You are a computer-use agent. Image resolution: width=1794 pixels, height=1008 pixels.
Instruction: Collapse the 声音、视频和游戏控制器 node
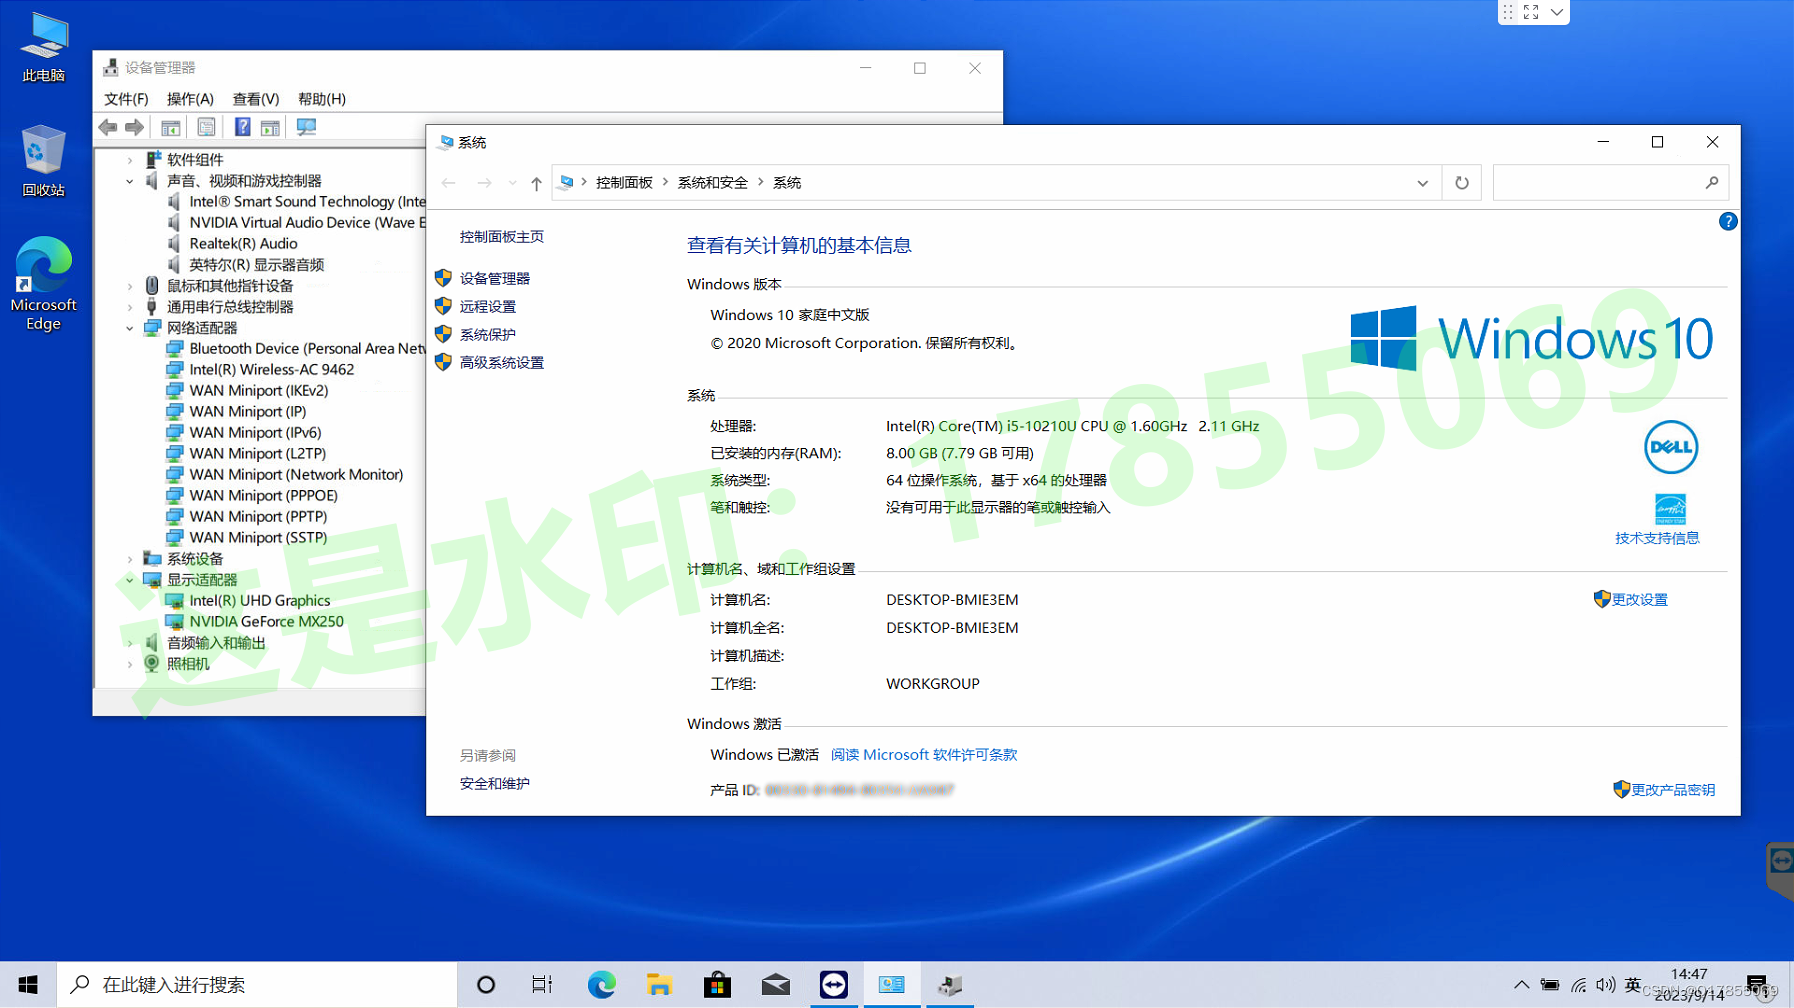(130, 181)
